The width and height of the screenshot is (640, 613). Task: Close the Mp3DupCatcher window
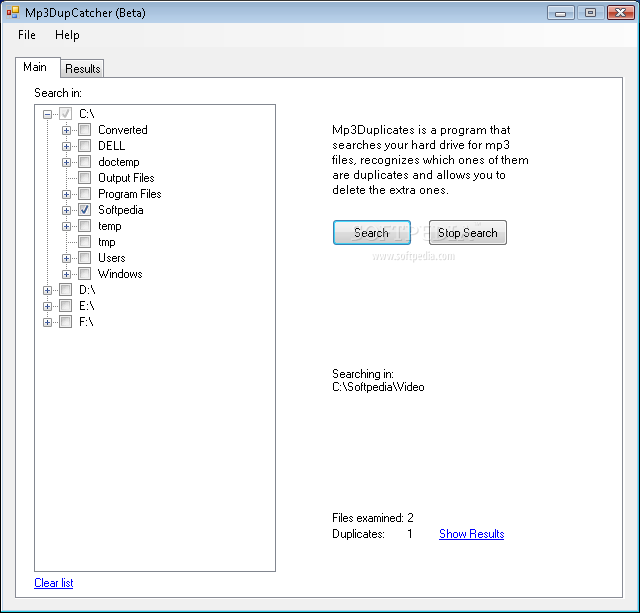(620, 13)
